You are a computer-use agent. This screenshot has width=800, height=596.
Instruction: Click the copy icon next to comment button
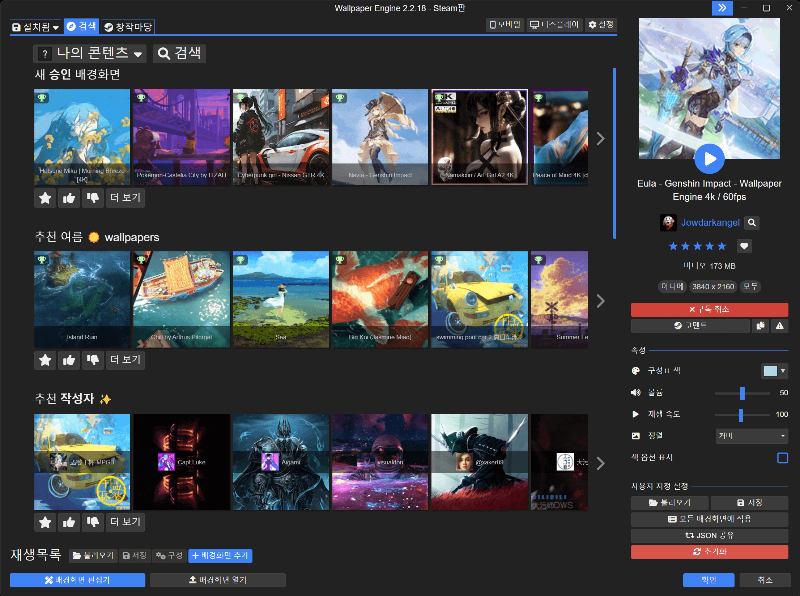(761, 326)
